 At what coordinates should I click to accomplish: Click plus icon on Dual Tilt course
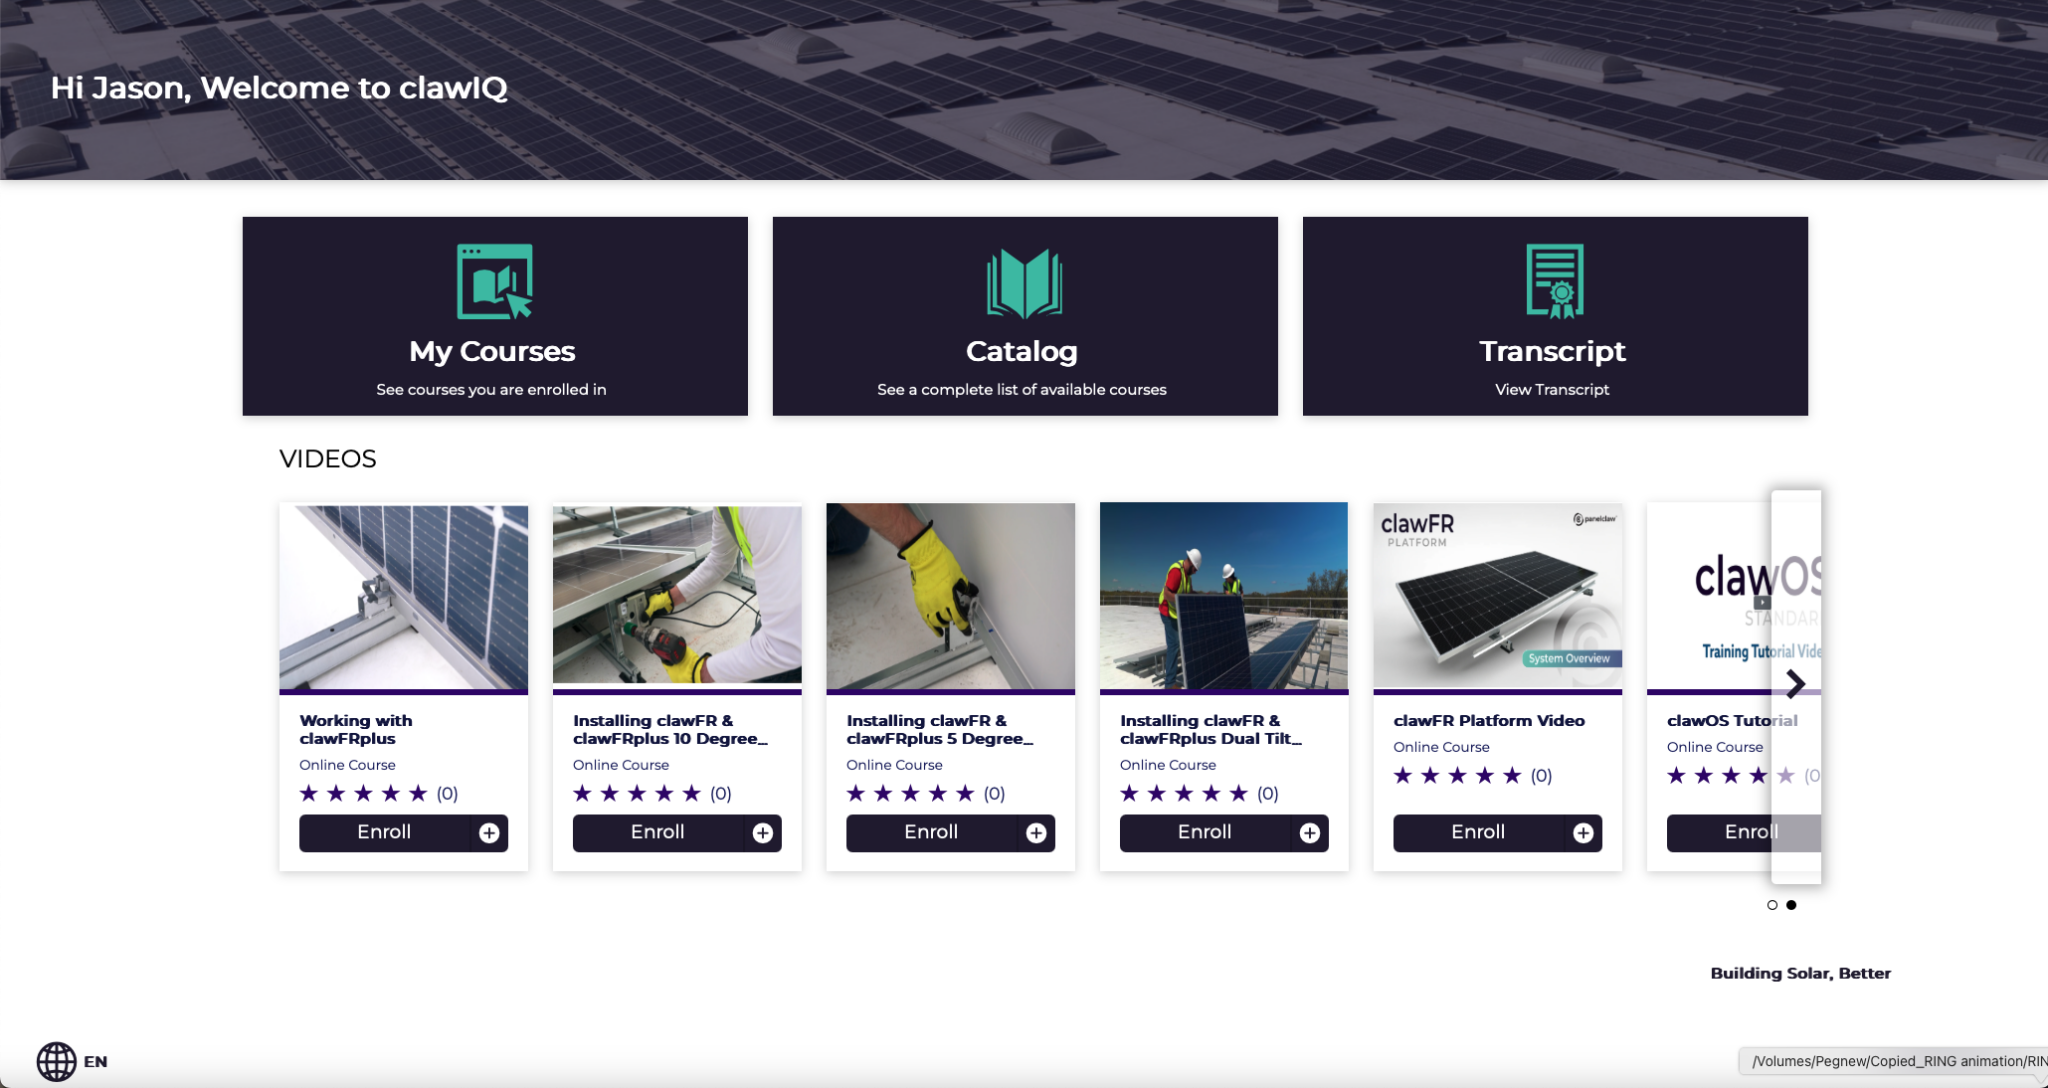(1310, 833)
